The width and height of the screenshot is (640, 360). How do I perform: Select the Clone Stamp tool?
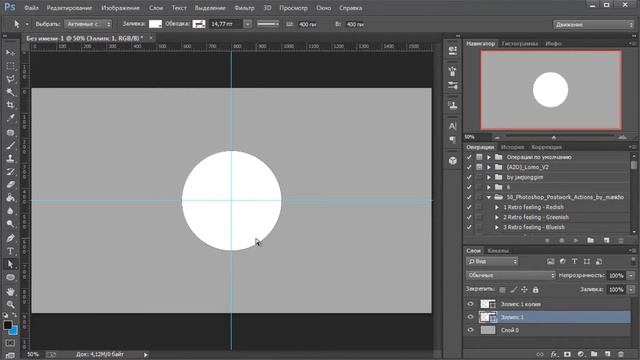pyautogui.click(x=11, y=158)
